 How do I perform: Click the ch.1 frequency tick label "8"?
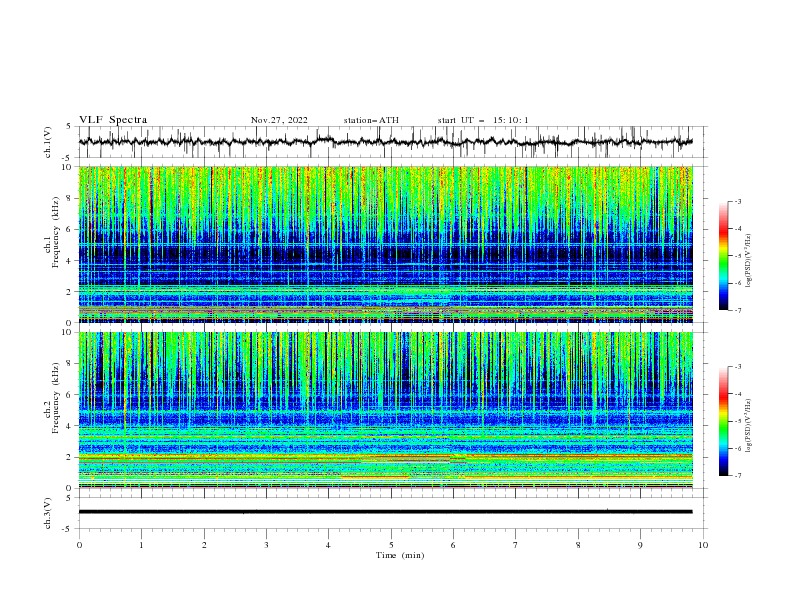[x=69, y=198]
